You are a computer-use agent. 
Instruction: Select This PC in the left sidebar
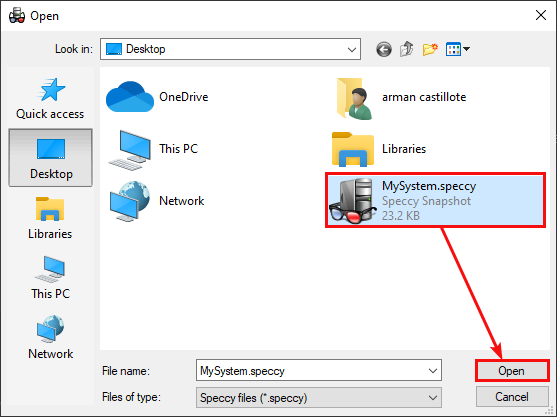click(50, 278)
